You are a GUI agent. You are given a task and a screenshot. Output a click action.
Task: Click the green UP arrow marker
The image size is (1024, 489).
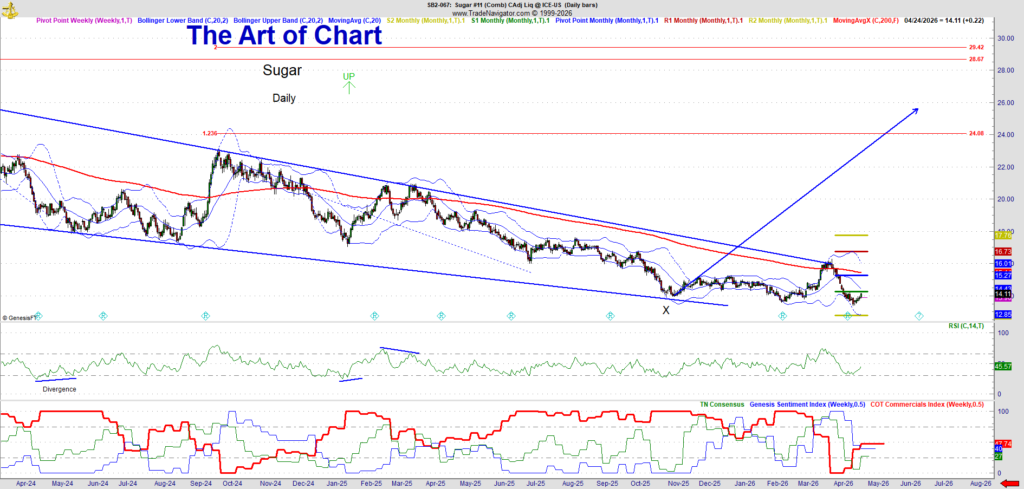349,83
